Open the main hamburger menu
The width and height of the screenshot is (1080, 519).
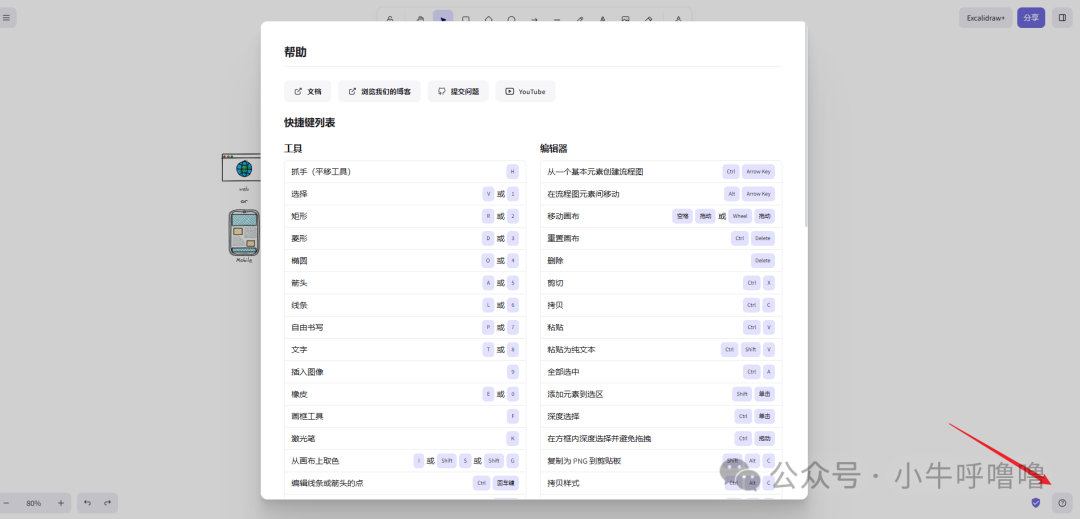click(x=6, y=17)
